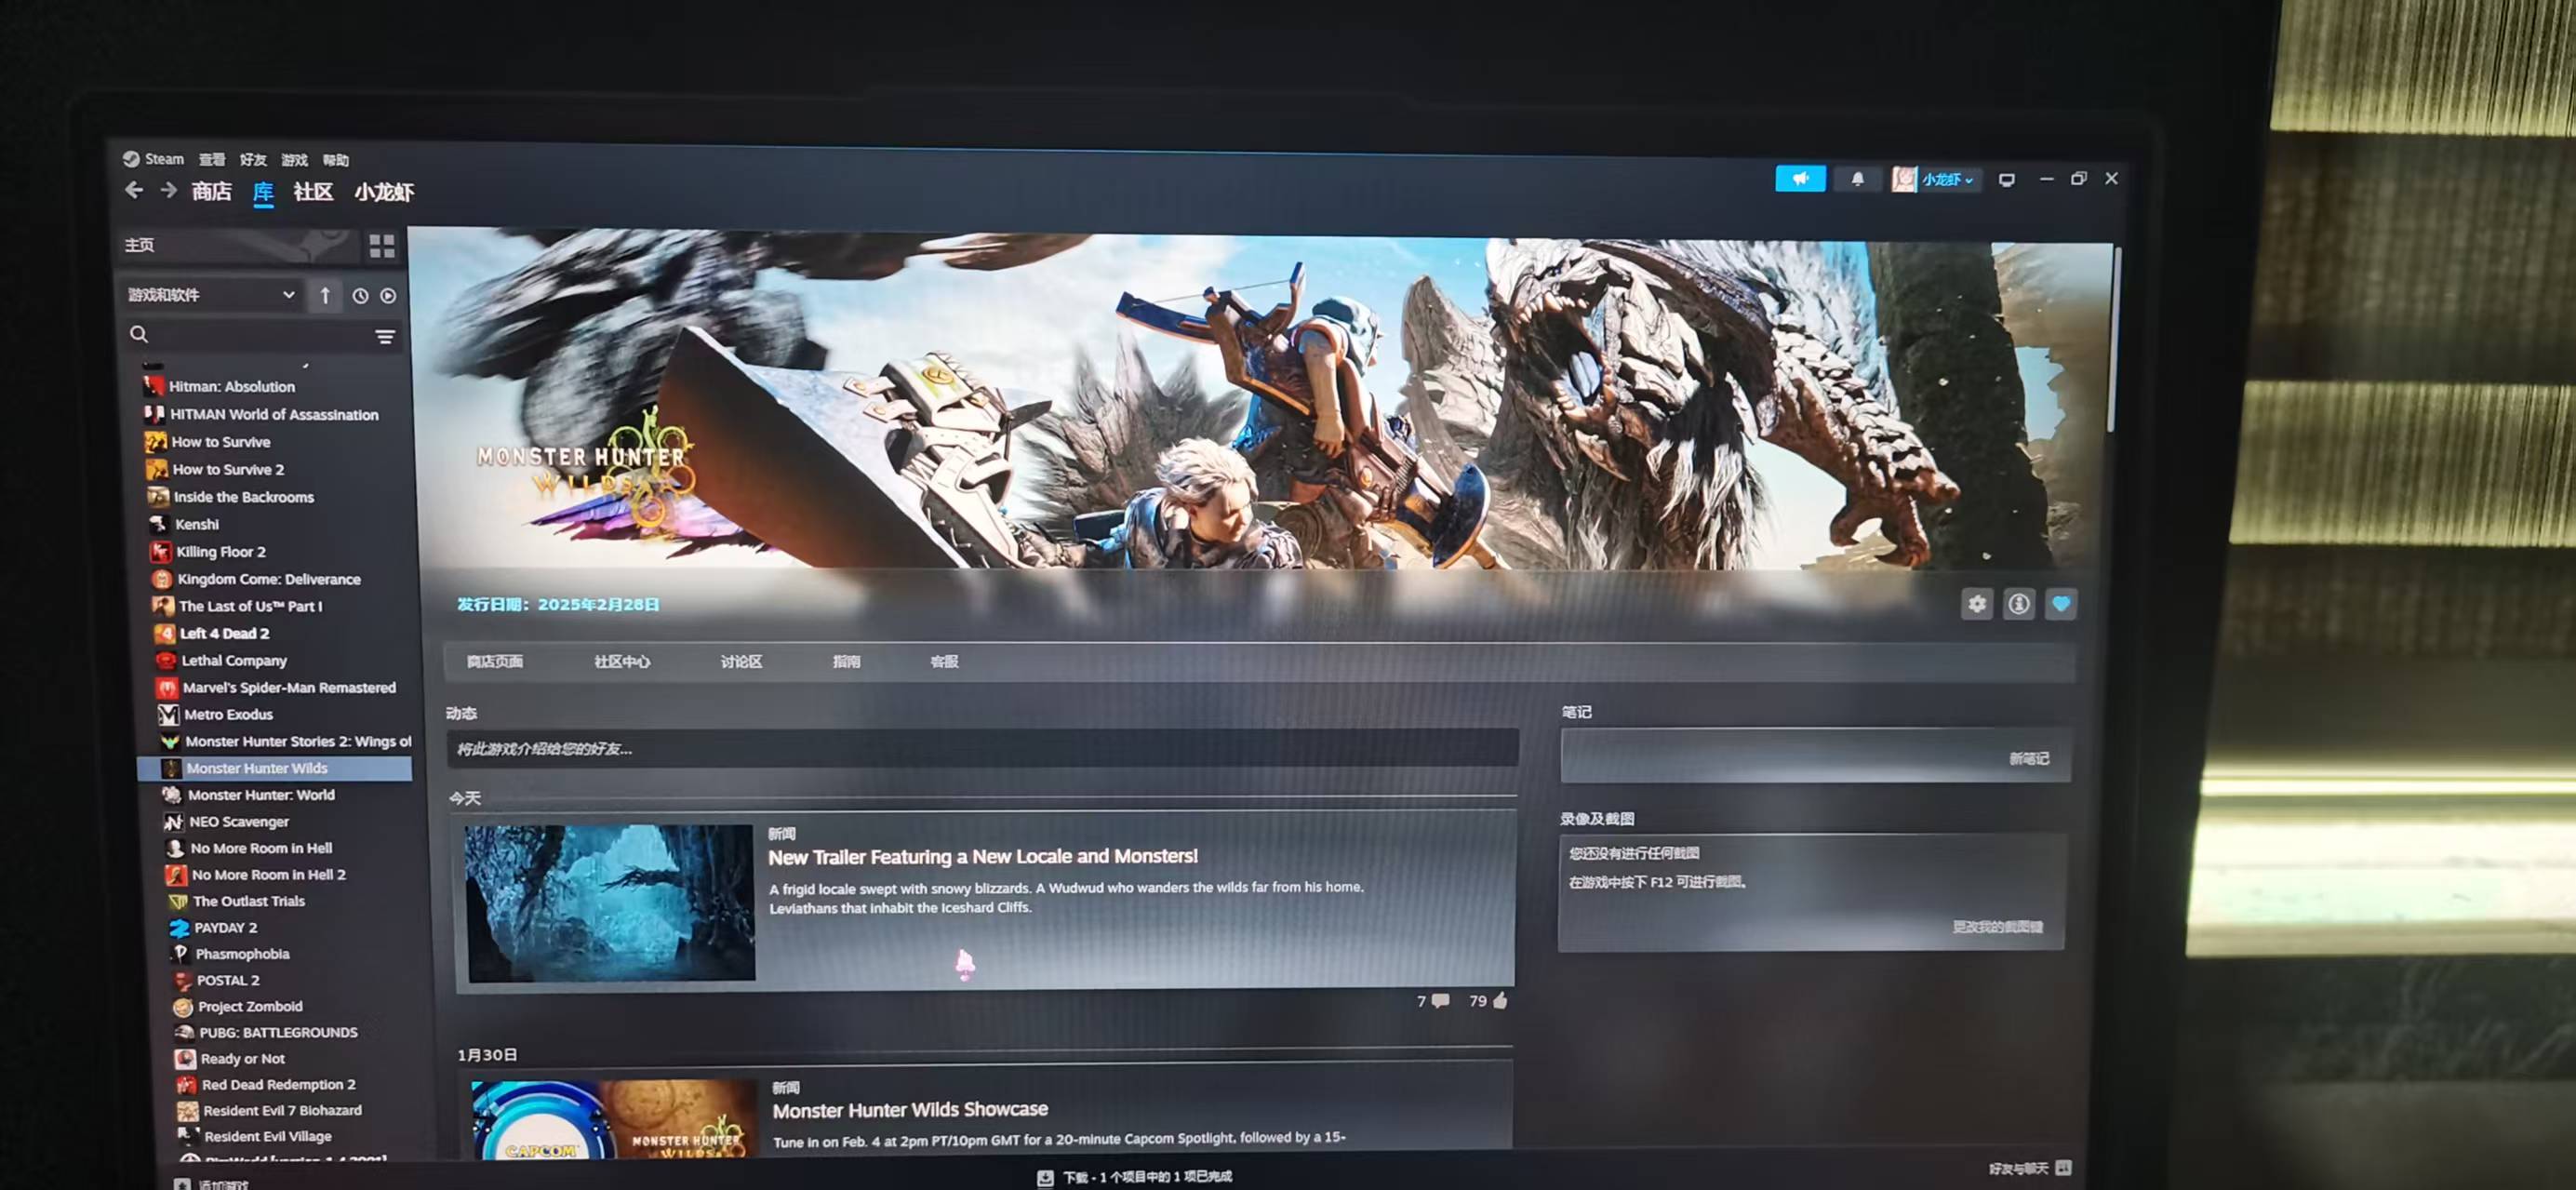Toggle the ready-to-play filter icon
Screen dimensions: 2576x1190
coord(388,296)
